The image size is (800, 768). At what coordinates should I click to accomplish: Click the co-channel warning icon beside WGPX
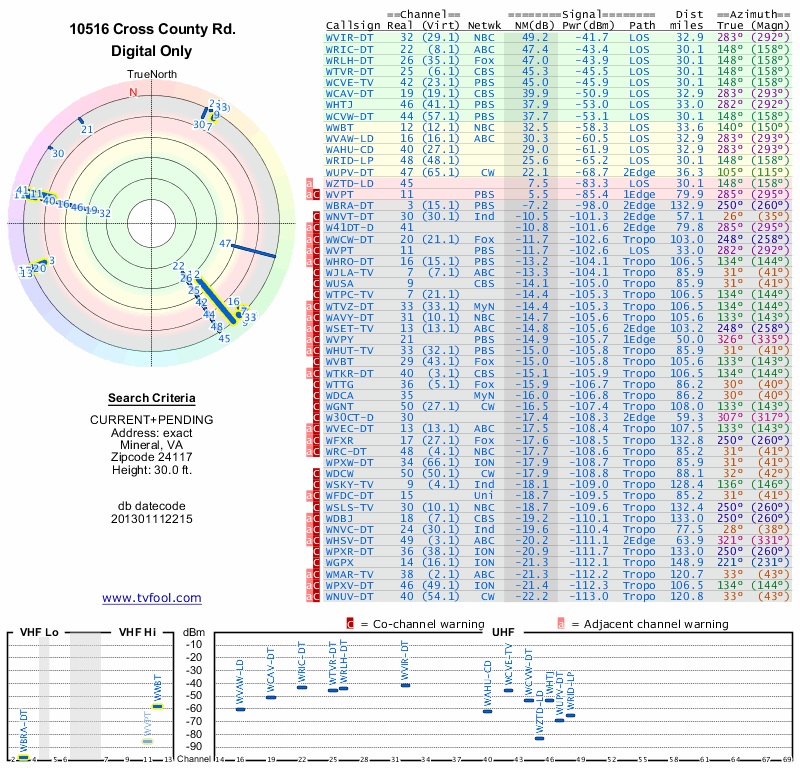click(x=317, y=564)
